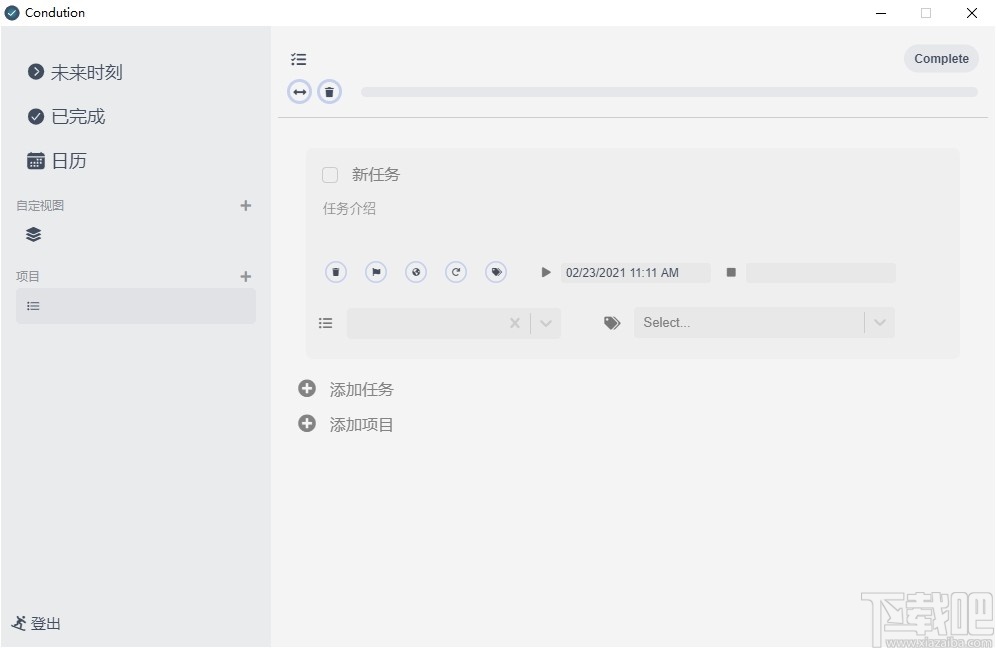This screenshot has height=648, width=996.
Task: Open the 日历 calendar view
Action: point(57,161)
